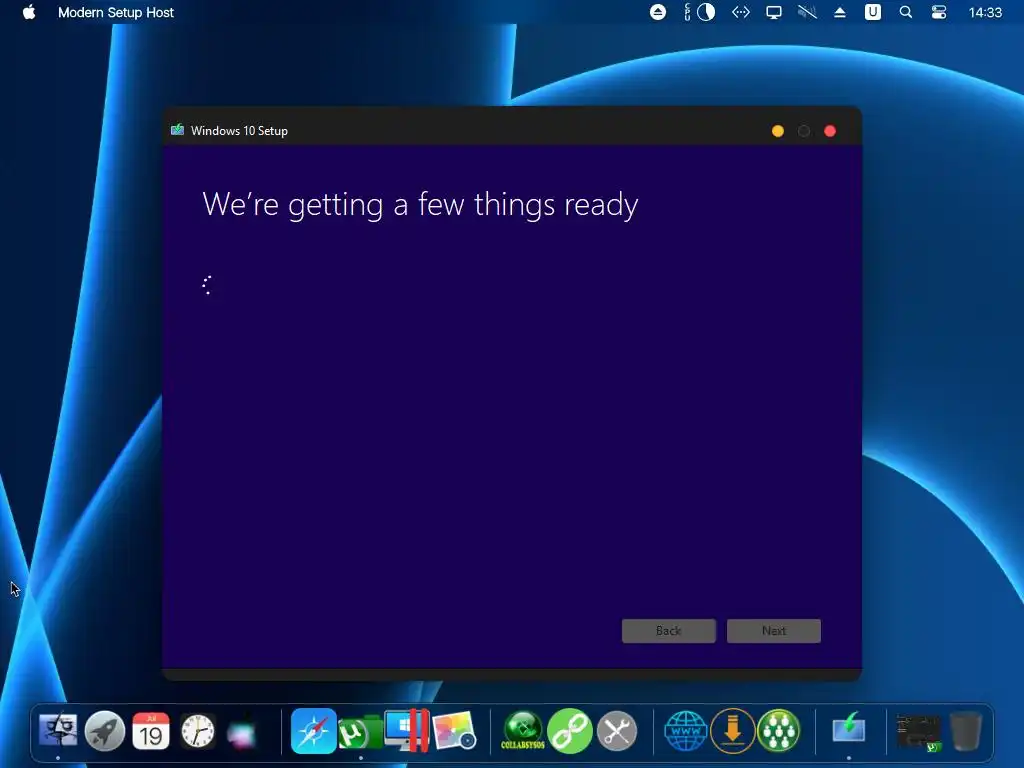Open Calendar showing 19 in dock
Screen dimensions: 1024x768
point(151,731)
